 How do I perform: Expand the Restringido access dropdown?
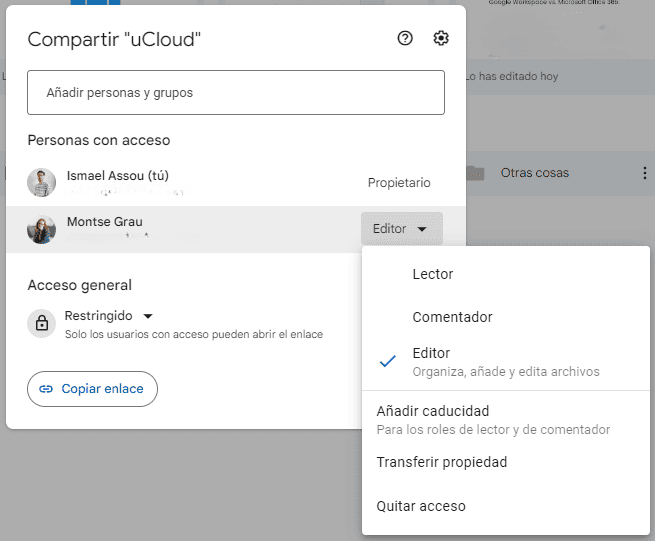coord(109,316)
